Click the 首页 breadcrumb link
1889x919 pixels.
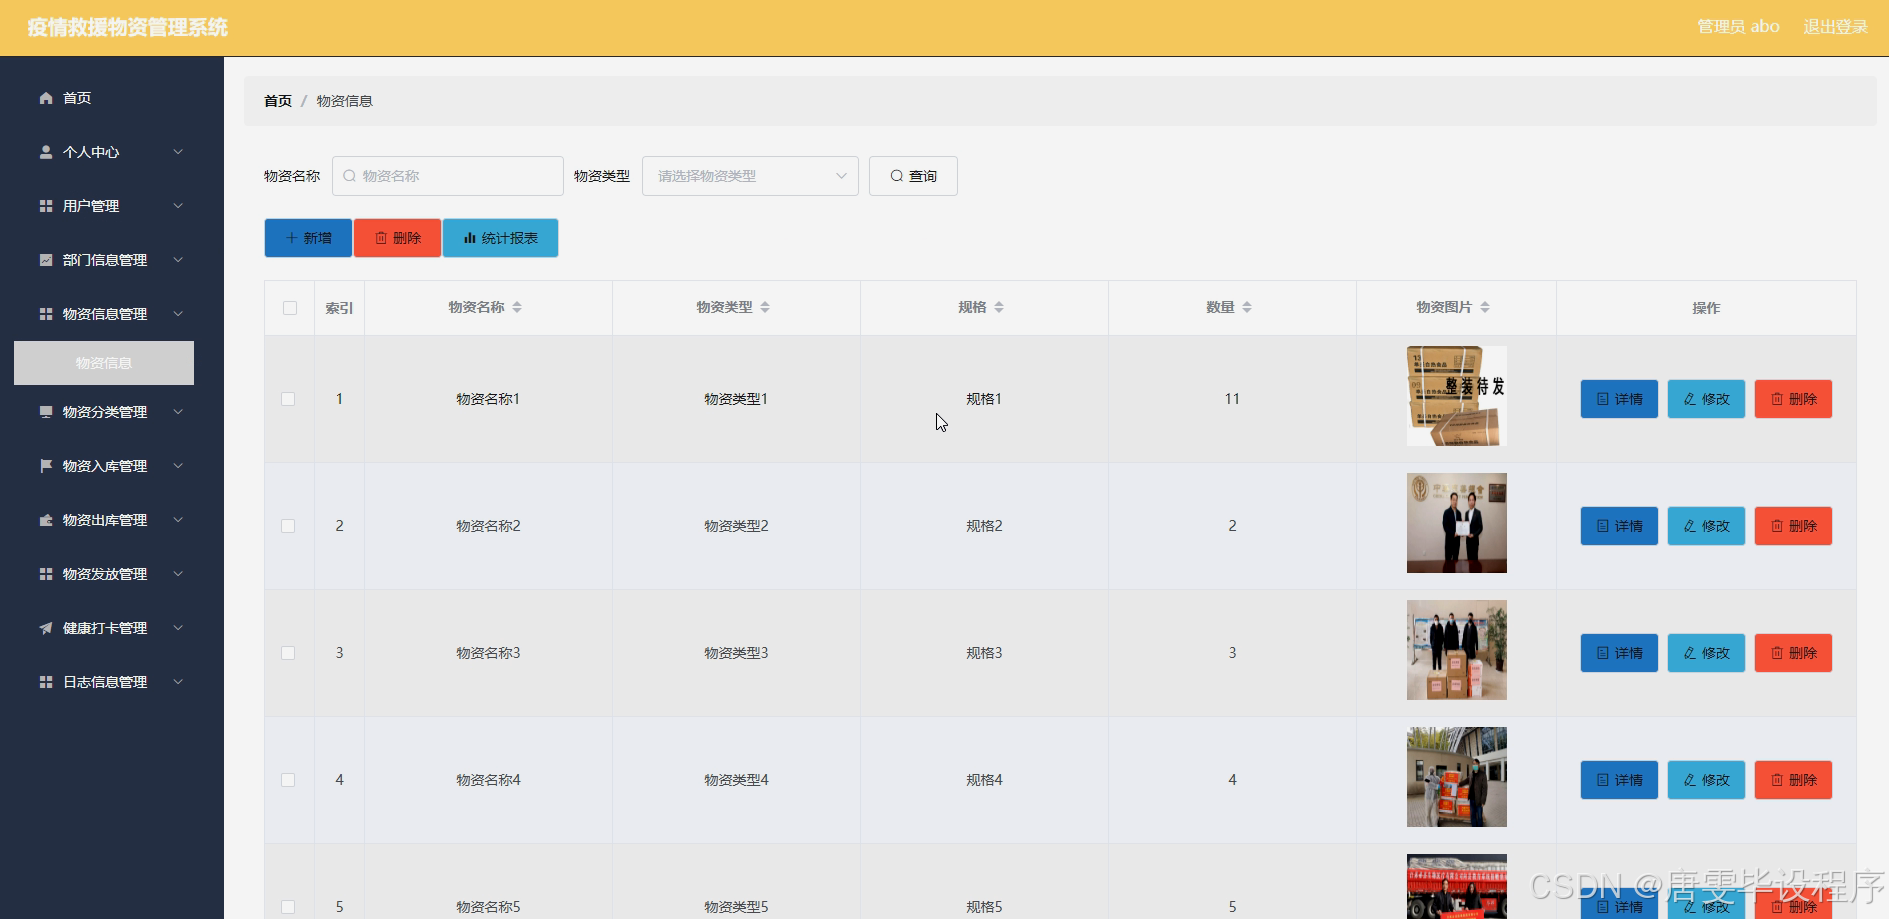pyautogui.click(x=278, y=101)
